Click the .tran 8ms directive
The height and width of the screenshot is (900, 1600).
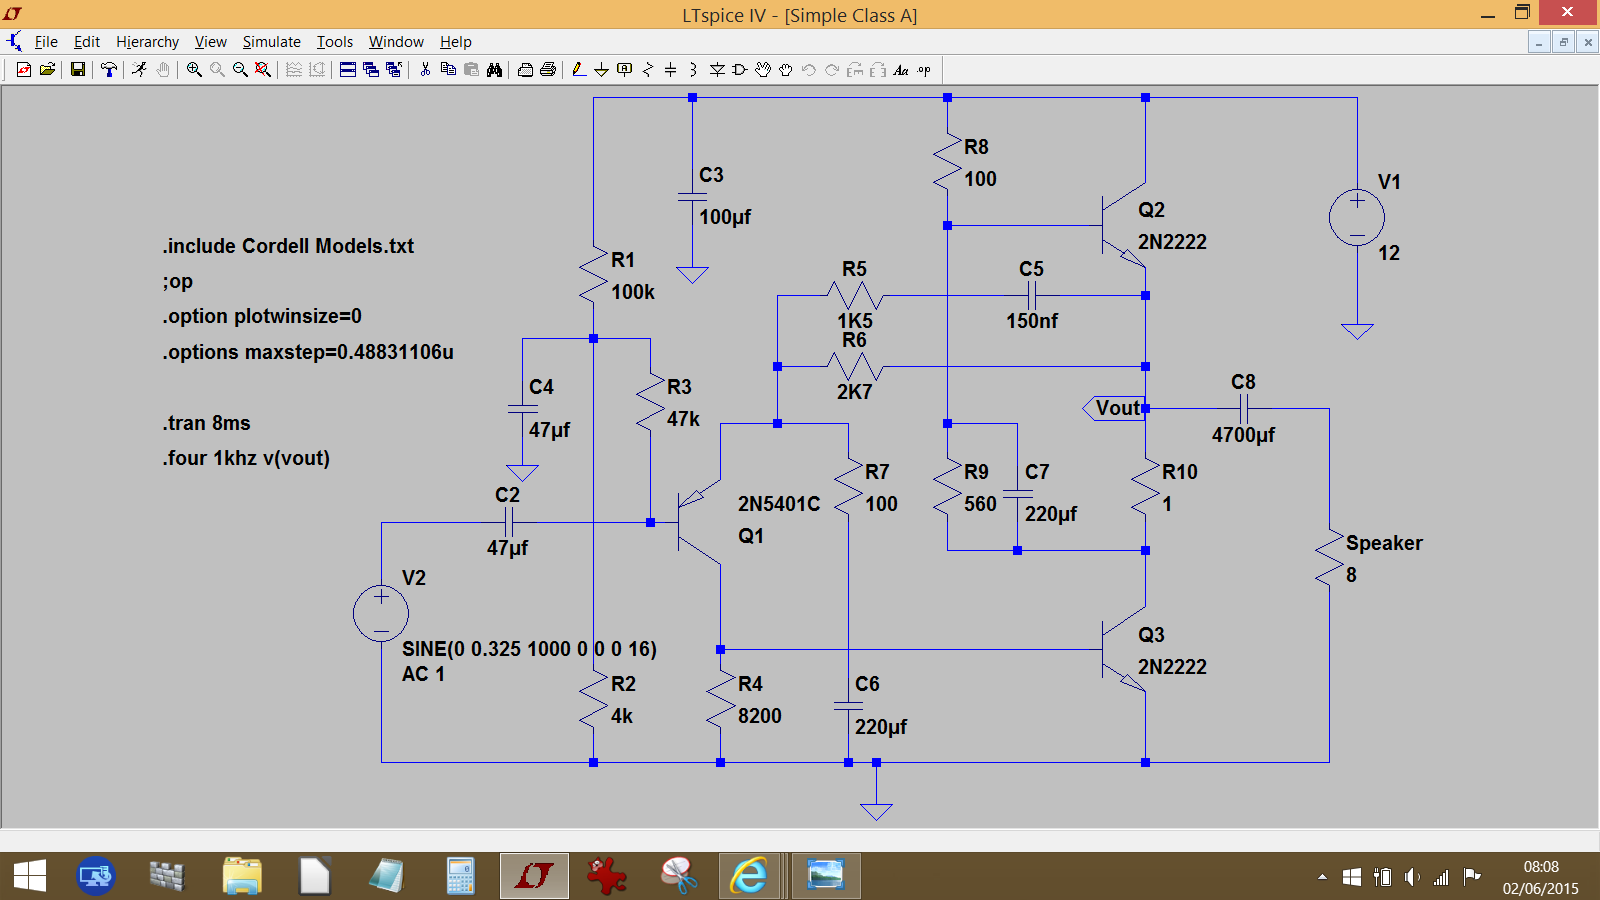(207, 423)
